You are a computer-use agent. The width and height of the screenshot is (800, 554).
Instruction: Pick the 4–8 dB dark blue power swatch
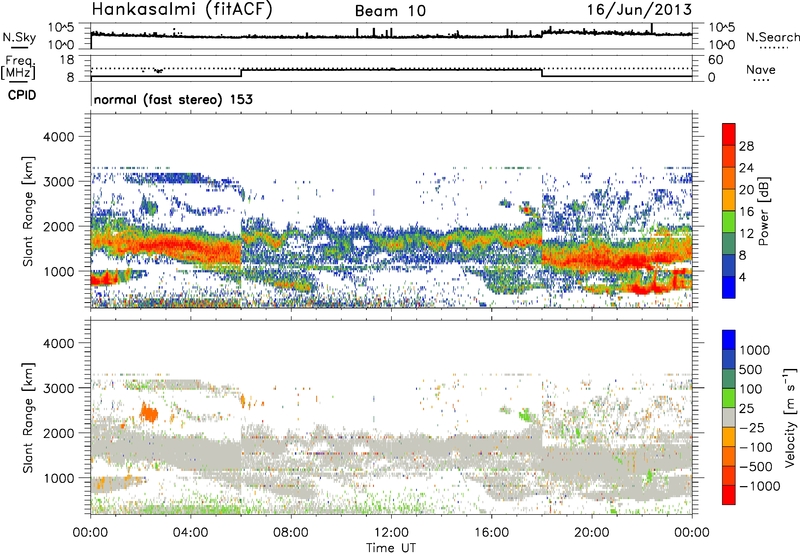[729, 265]
